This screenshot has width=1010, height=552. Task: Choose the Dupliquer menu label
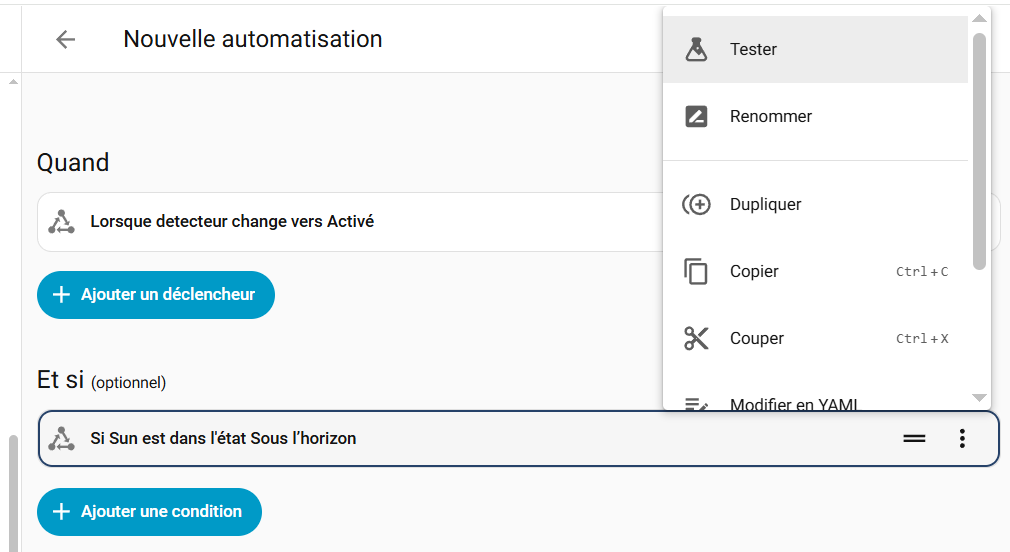click(765, 204)
